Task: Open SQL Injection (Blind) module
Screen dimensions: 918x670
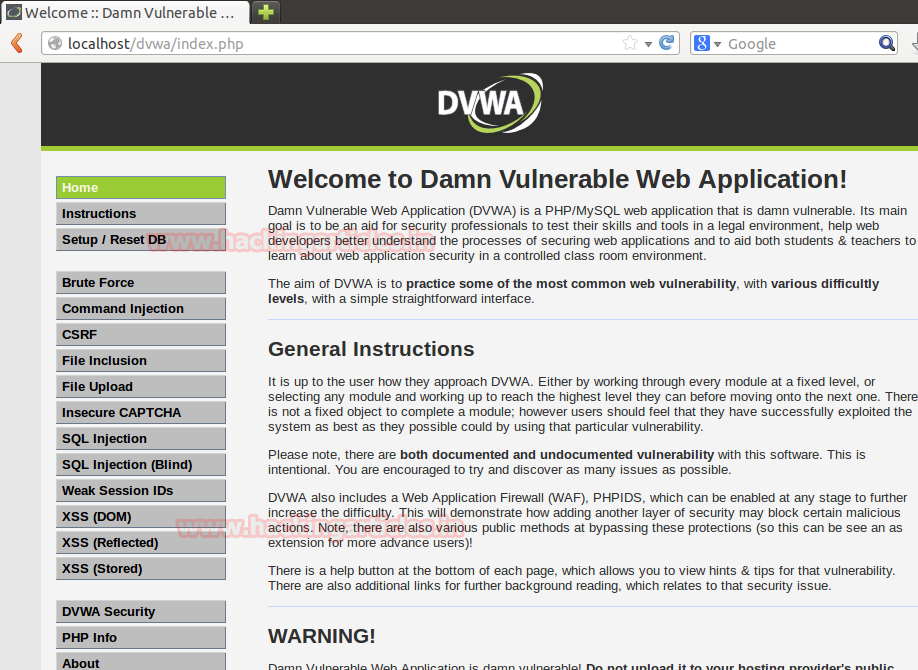Action: (x=141, y=464)
